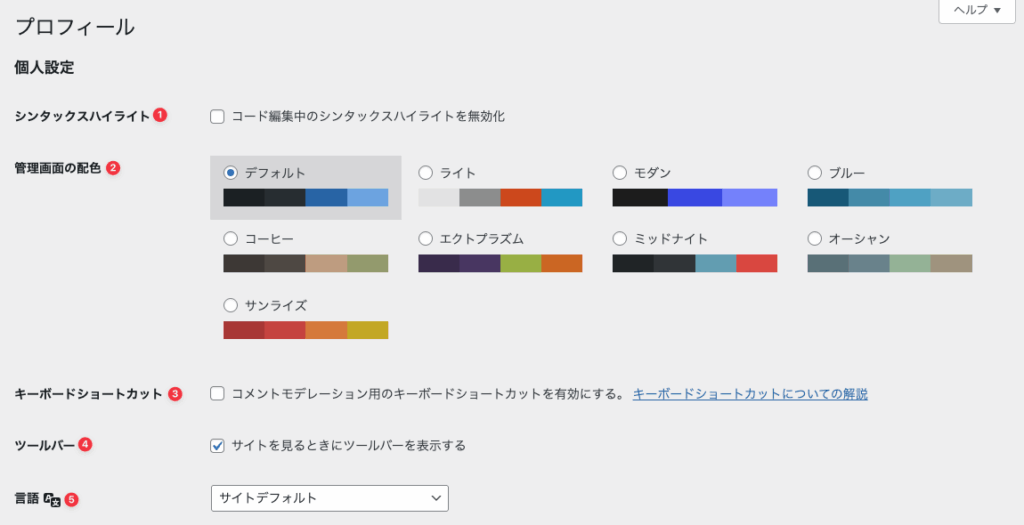This screenshot has height=525, width=1024.
Task: Select the デフォルト color scheme radio
Action: (x=231, y=173)
